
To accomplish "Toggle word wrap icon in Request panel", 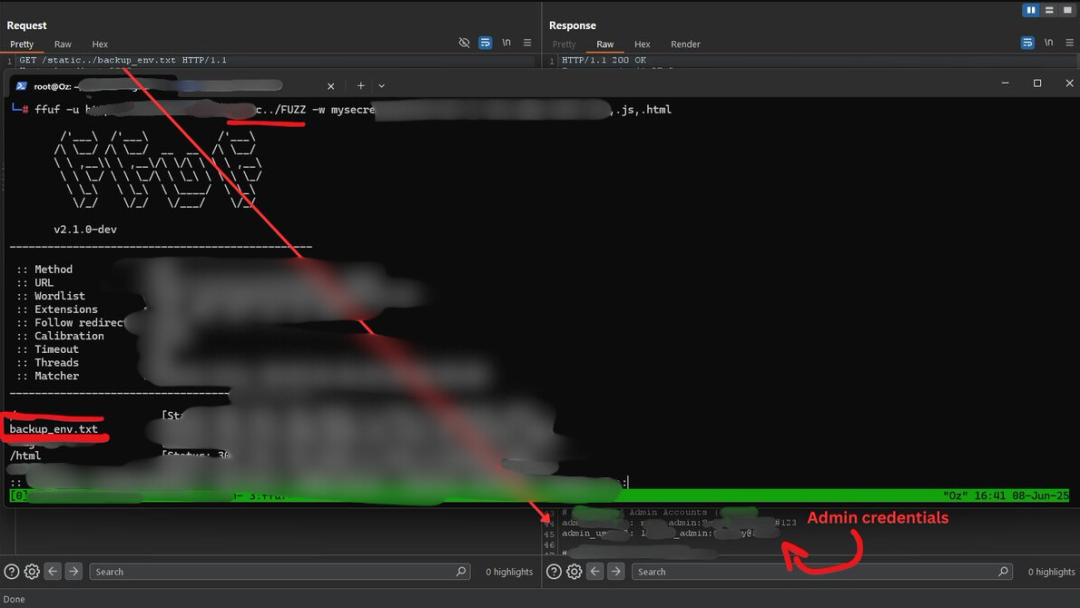I will [485, 43].
